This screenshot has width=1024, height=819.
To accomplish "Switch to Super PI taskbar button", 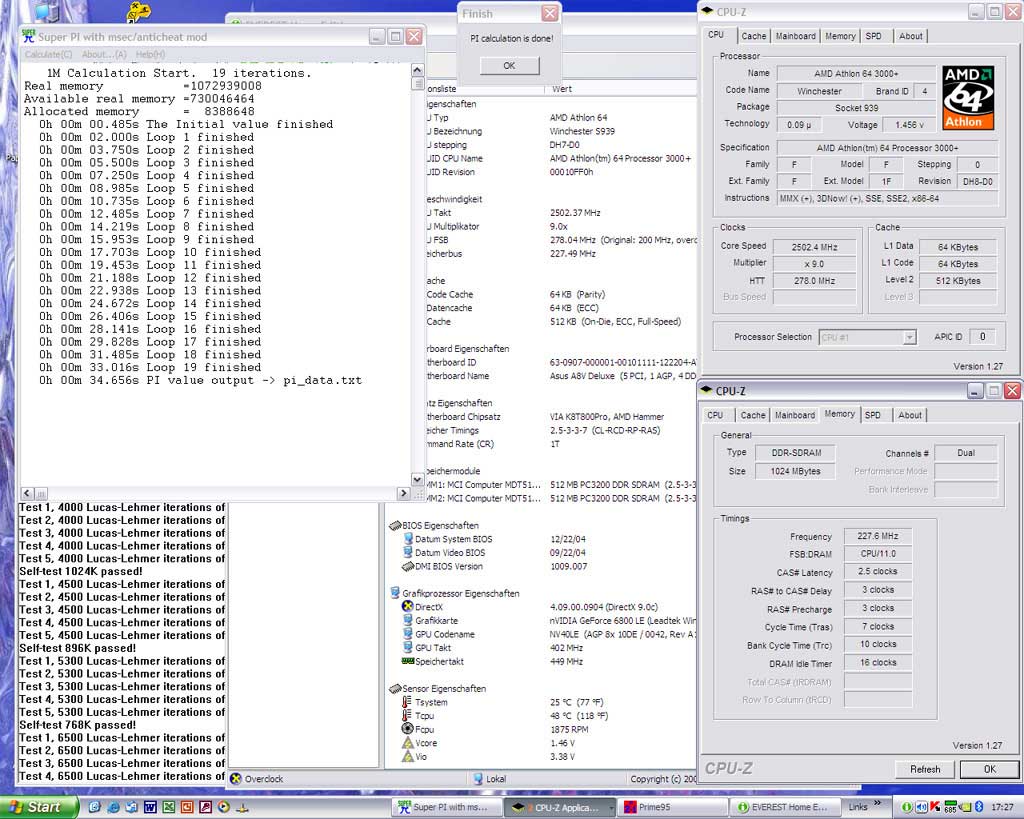I will (447, 807).
